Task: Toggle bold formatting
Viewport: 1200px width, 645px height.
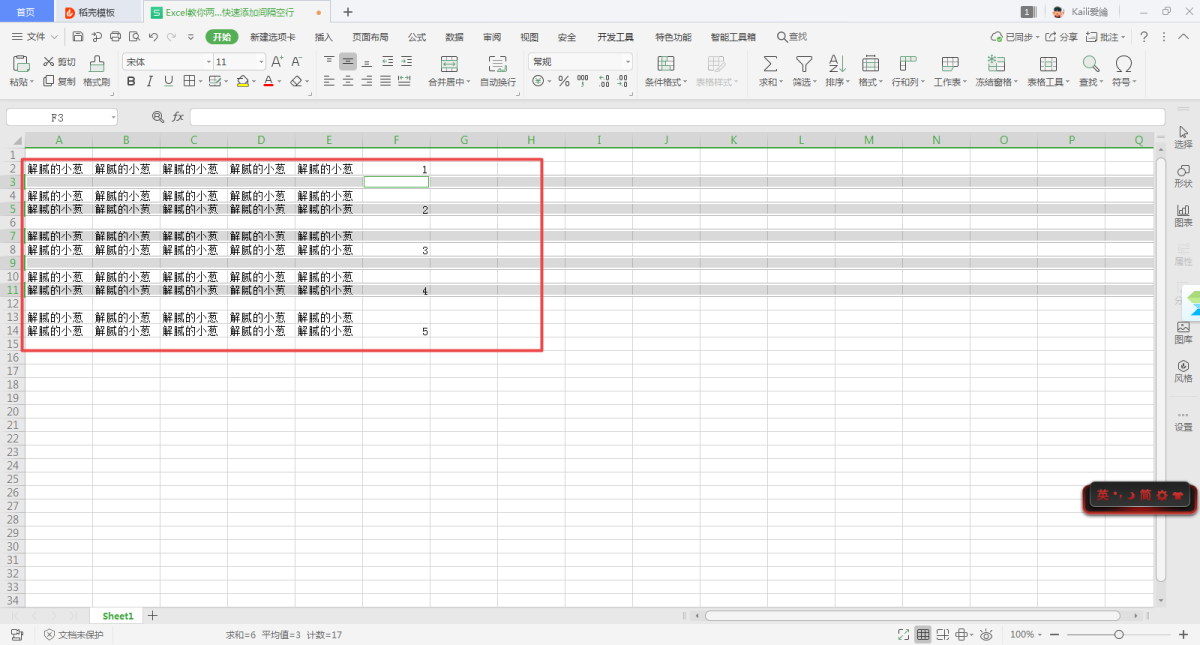Action: (x=131, y=82)
